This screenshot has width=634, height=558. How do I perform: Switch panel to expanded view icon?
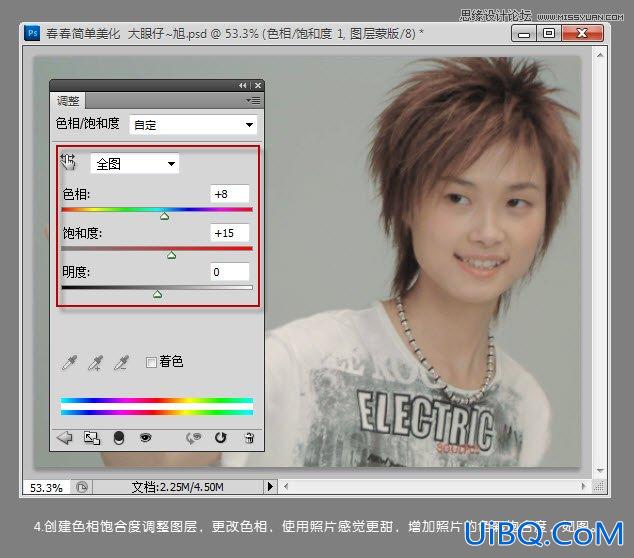[92, 438]
